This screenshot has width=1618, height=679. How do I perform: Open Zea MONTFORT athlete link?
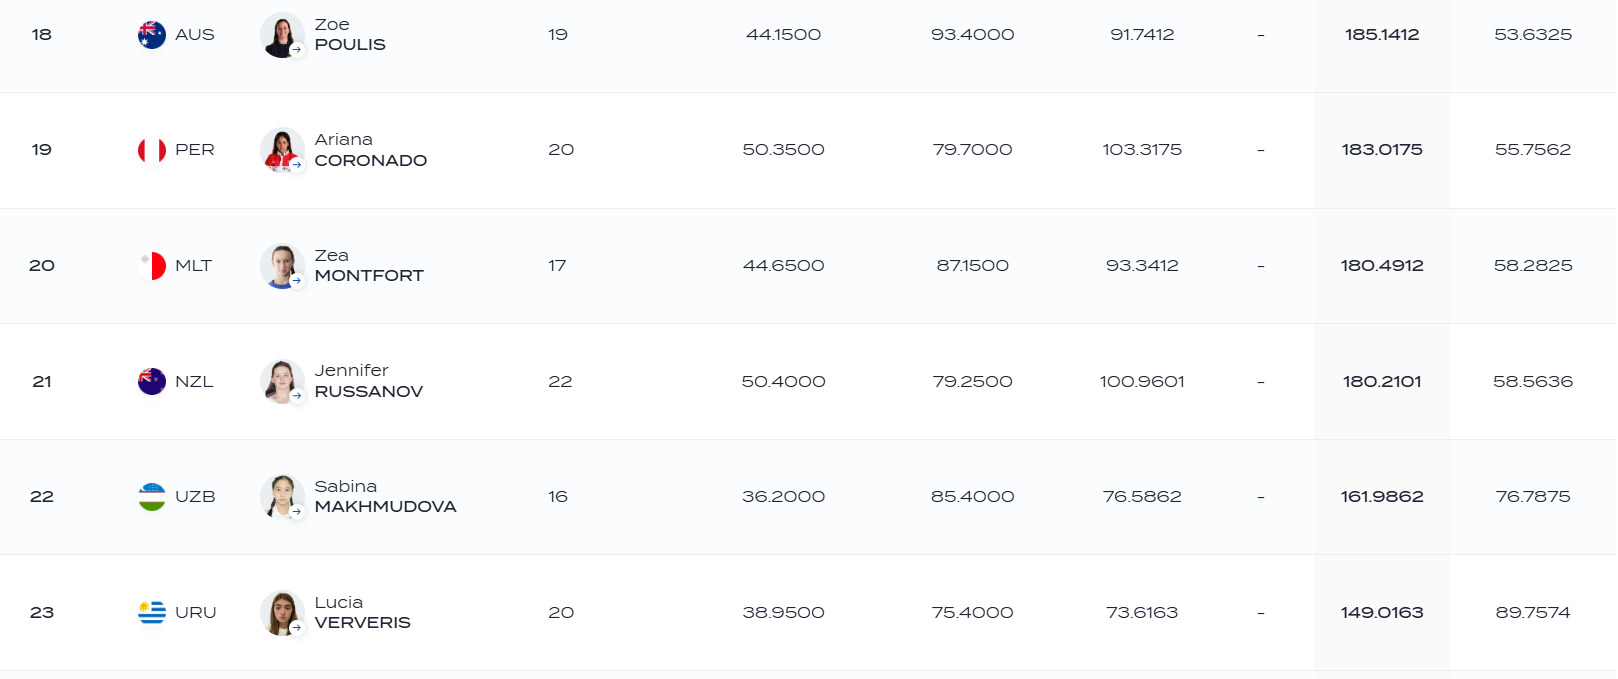(x=369, y=266)
